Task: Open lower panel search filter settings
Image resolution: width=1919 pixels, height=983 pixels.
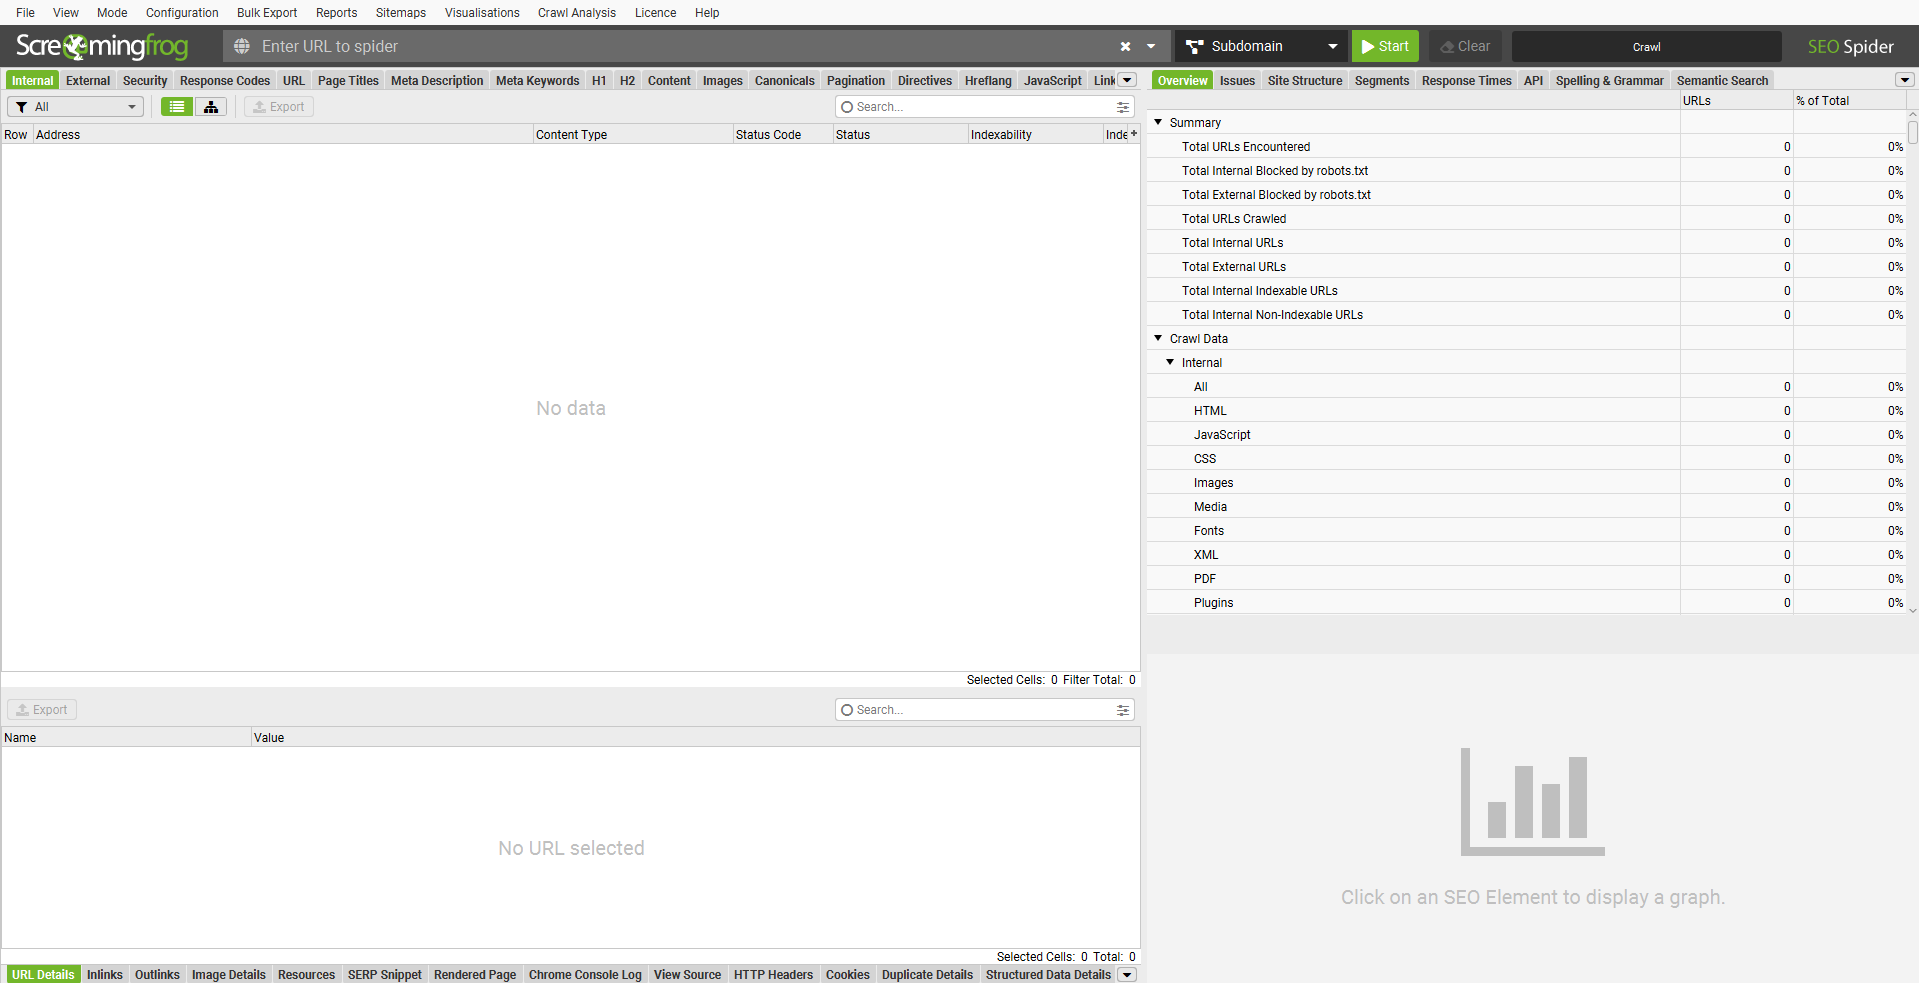Action: 1123,710
